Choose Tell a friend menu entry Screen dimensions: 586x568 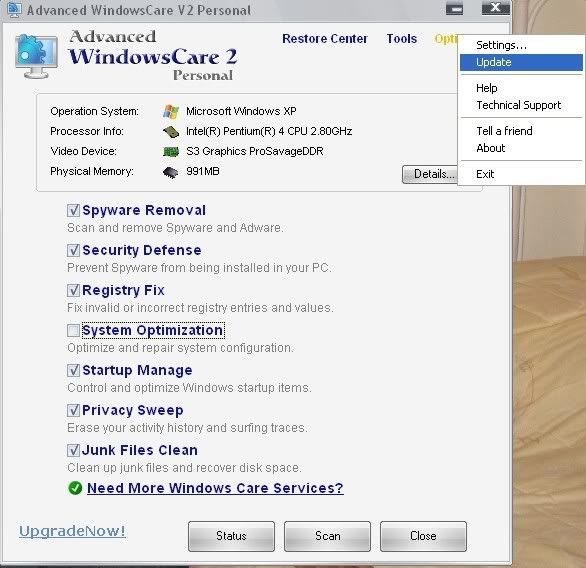click(521, 131)
